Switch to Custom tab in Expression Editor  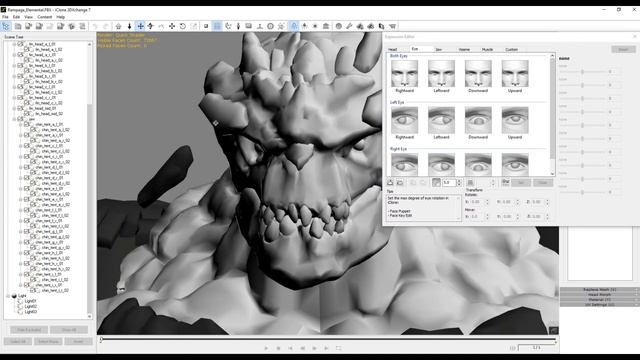coord(511,49)
